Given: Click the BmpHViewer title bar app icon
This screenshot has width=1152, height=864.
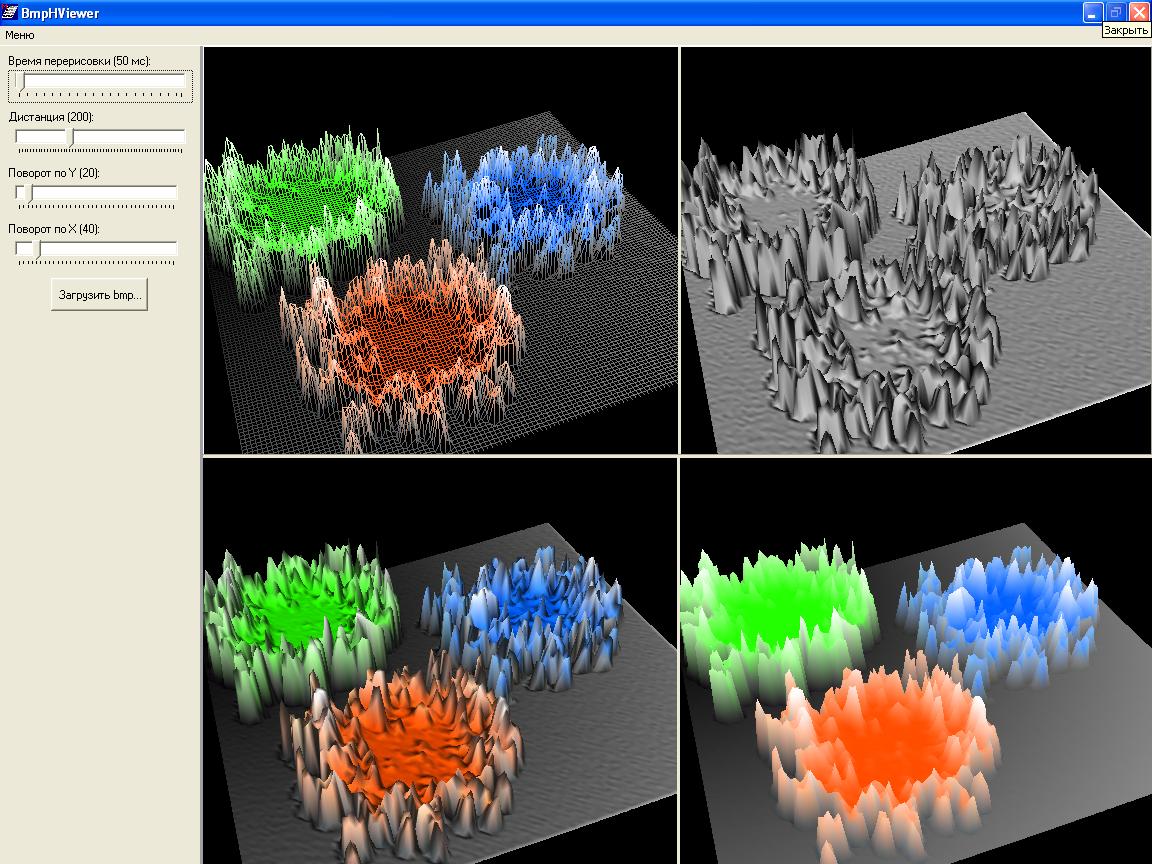Looking at the screenshot, I should click(x=10, y=12).
